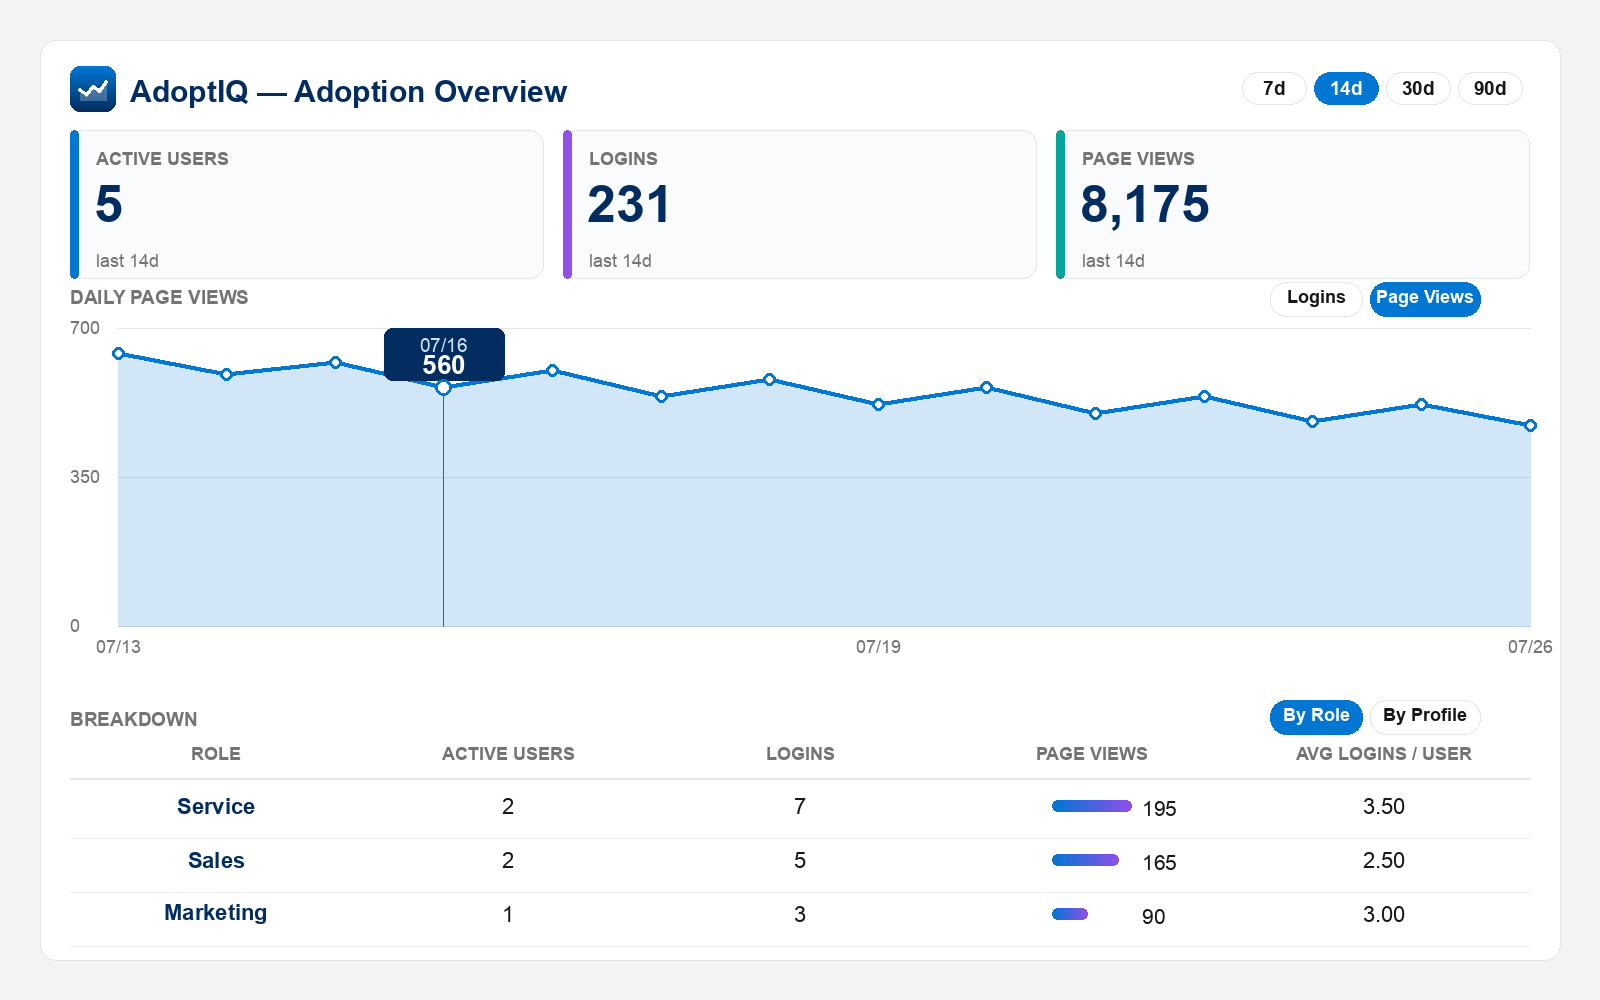Screen dimensions: 1600x1000
Task: Switch breakdown to By Profile
Action: tap(1425, 716)
